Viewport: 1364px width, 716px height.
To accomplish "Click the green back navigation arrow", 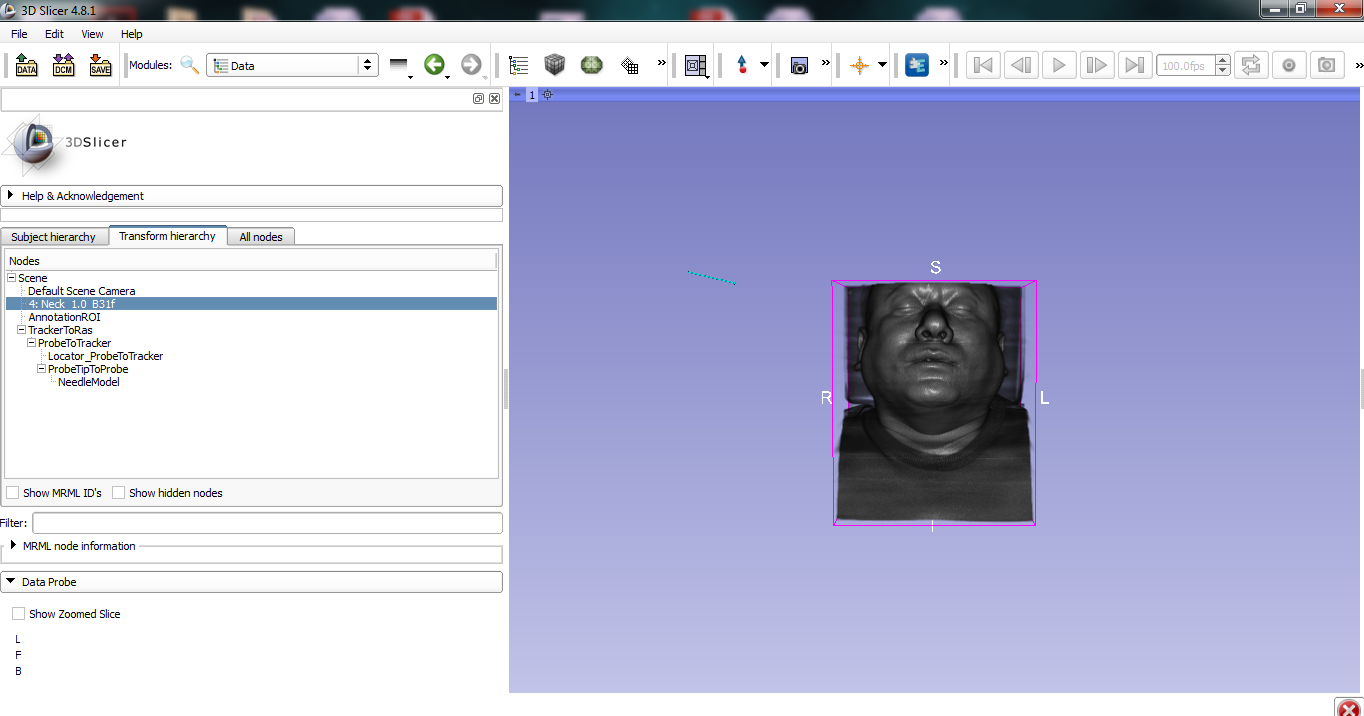I will pos(435,64).
